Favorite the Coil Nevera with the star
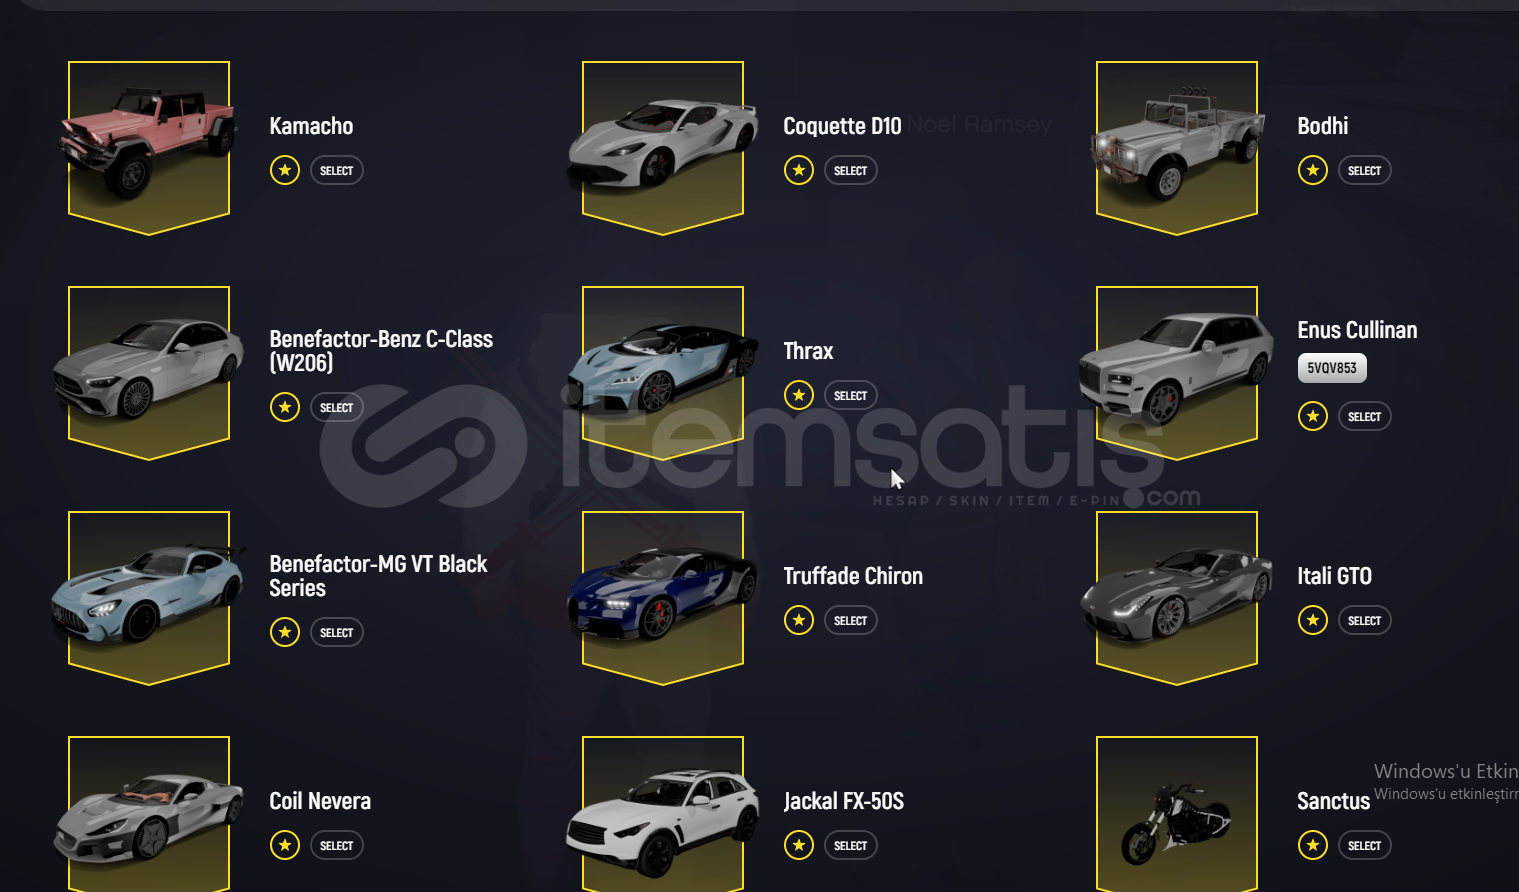 [285, 845]
